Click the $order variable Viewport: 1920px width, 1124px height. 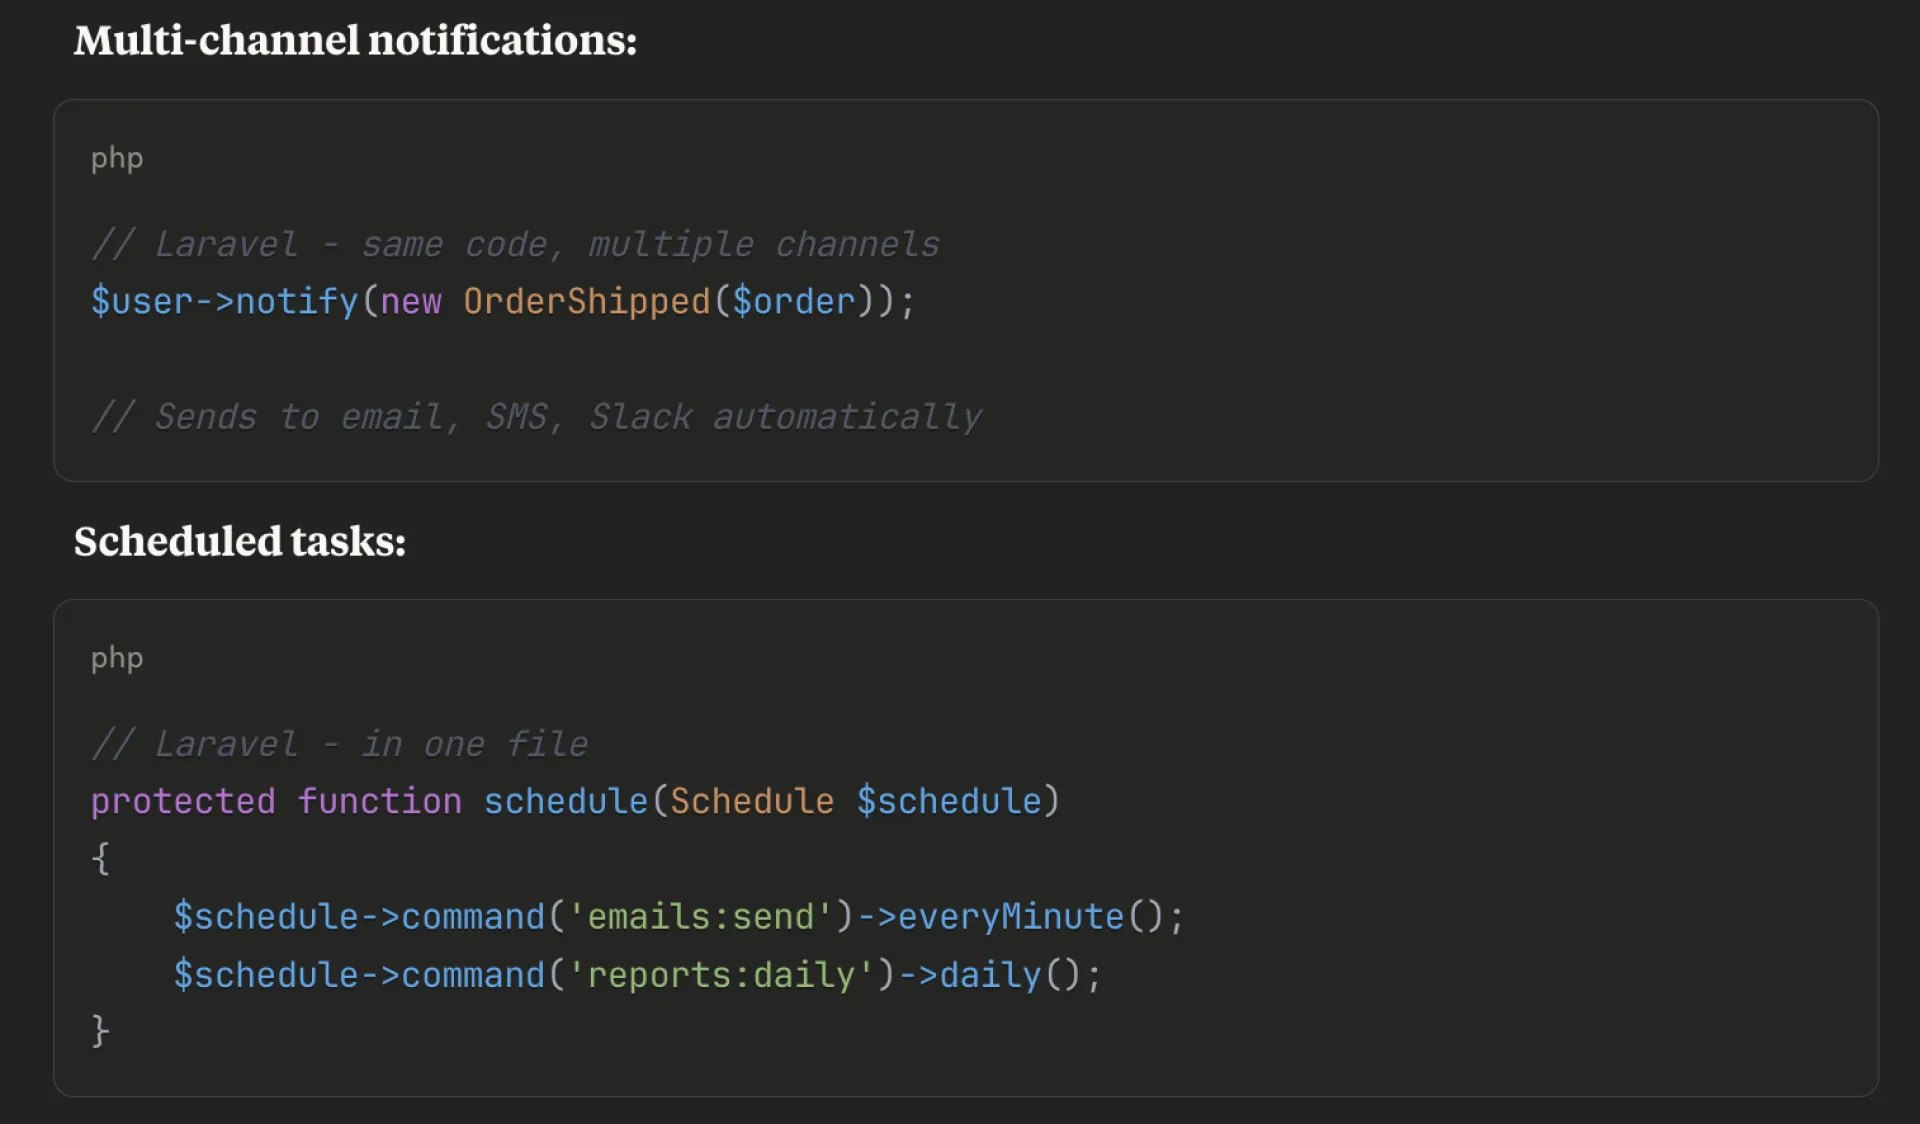[x=794, y=302]
